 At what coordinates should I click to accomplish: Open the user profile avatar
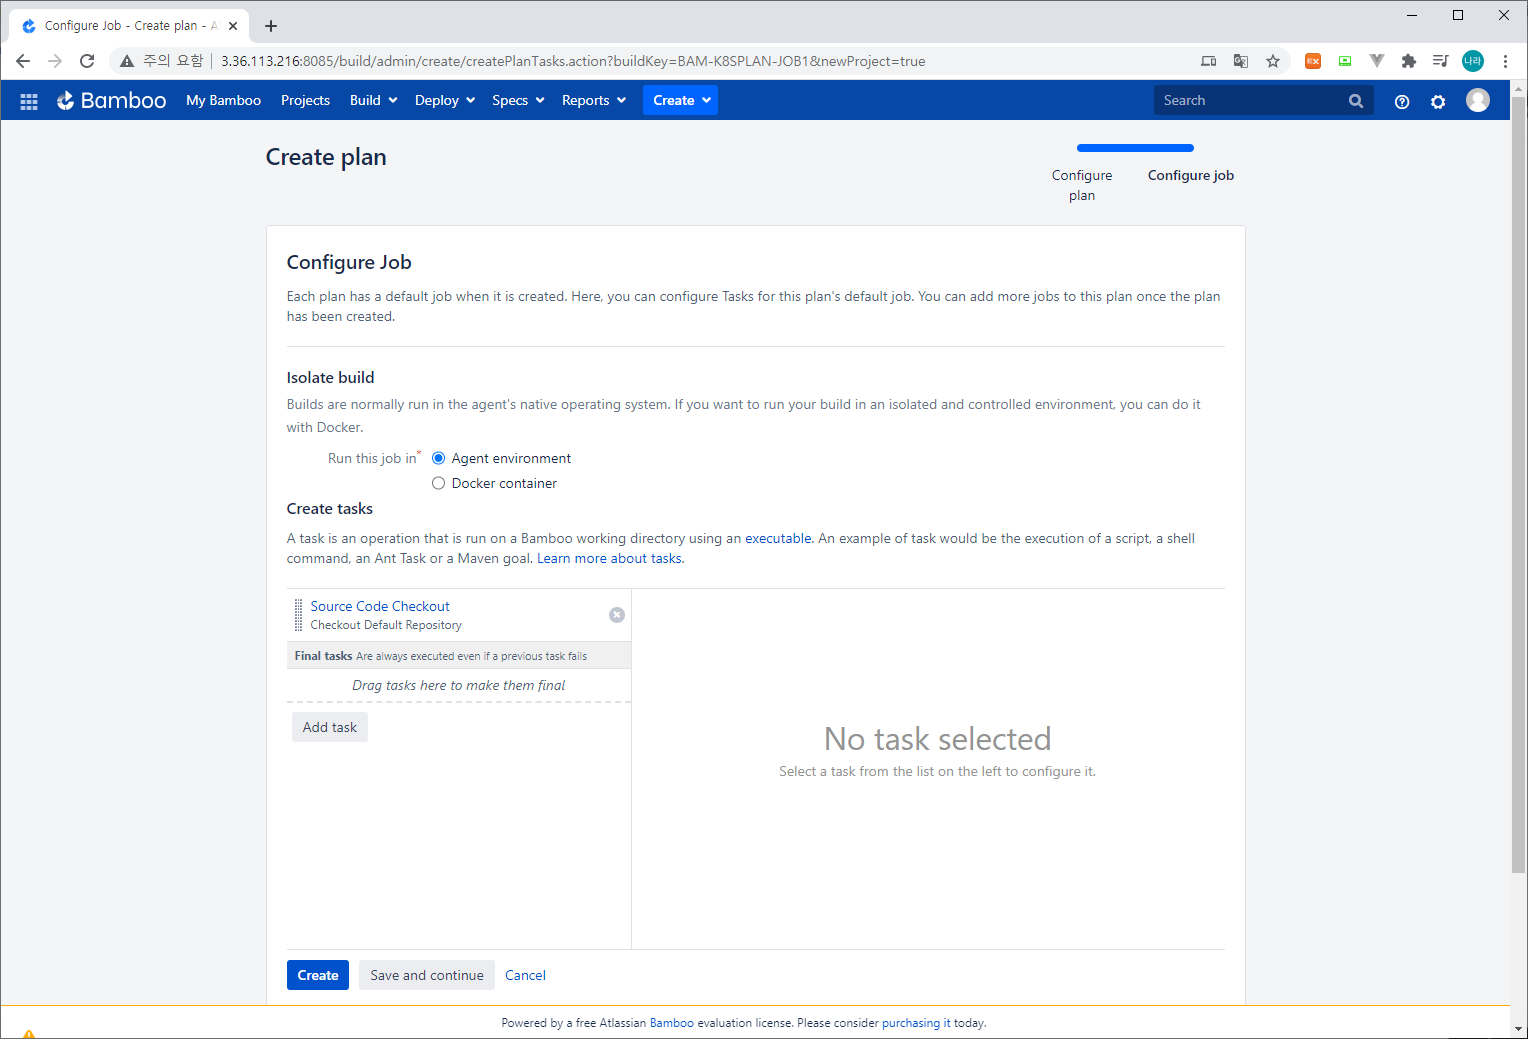pyautogui.click(x=1478, y=100)
